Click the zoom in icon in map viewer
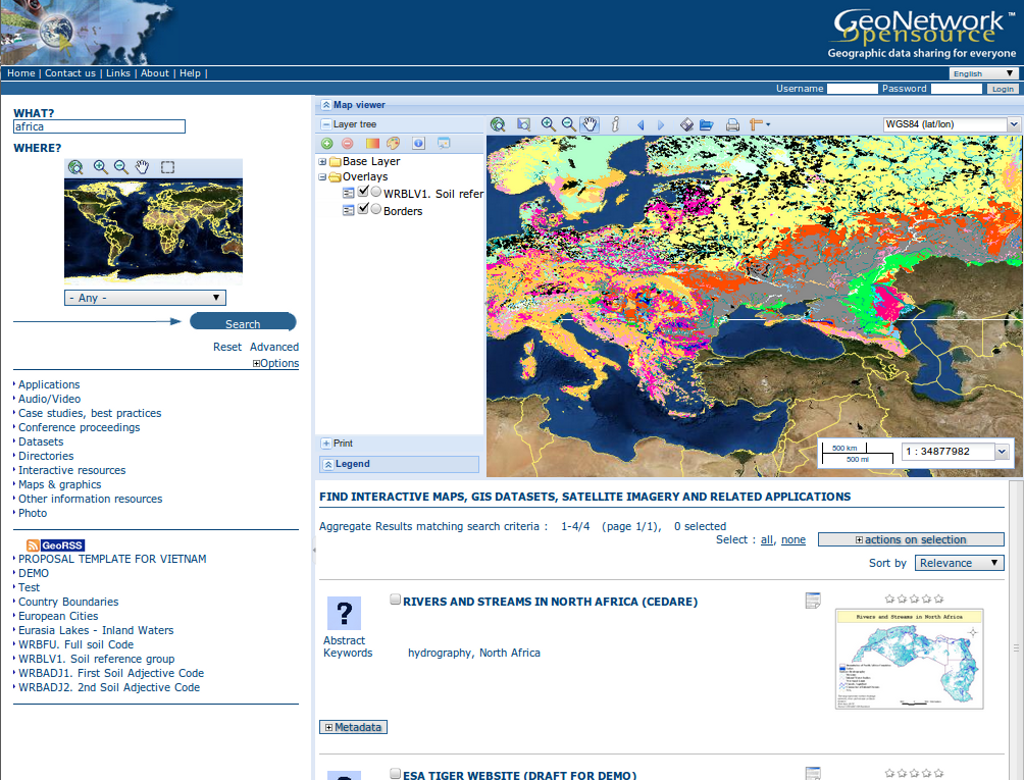 click(x=548, y=124)
